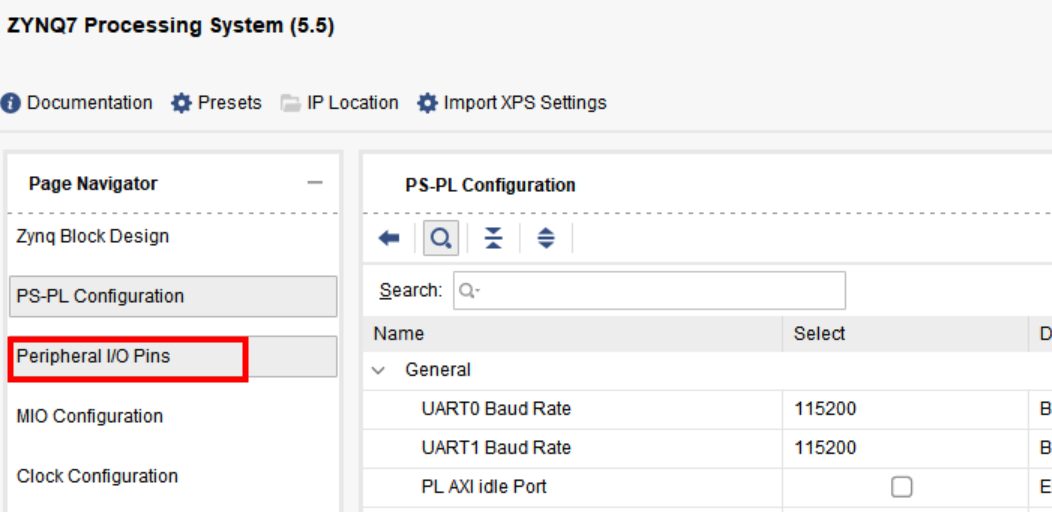The height and width of the screenshot is (512, 1052).
Task: Select the UART1 Baud Rate row label
Action: 496,448
